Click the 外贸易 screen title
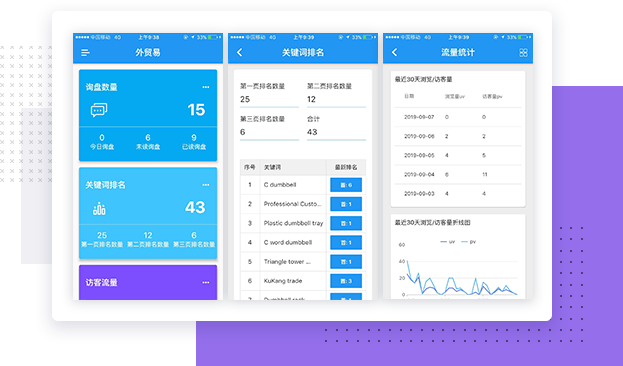The height and width of the screenshot is (366, 623). (148, 52)
